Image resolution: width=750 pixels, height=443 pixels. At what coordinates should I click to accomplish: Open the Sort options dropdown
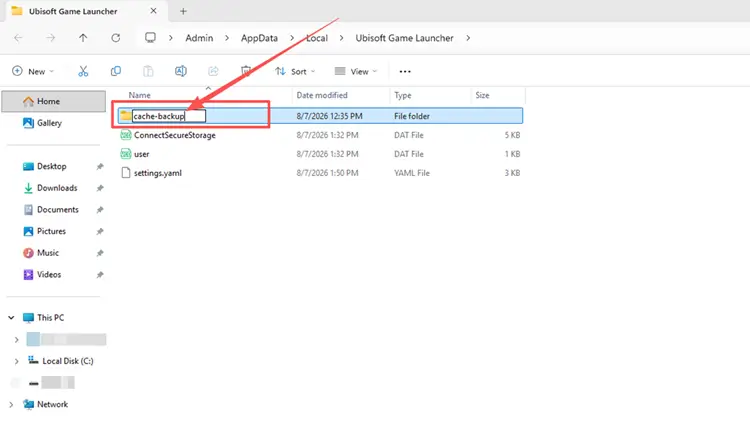tap(295, 71)
